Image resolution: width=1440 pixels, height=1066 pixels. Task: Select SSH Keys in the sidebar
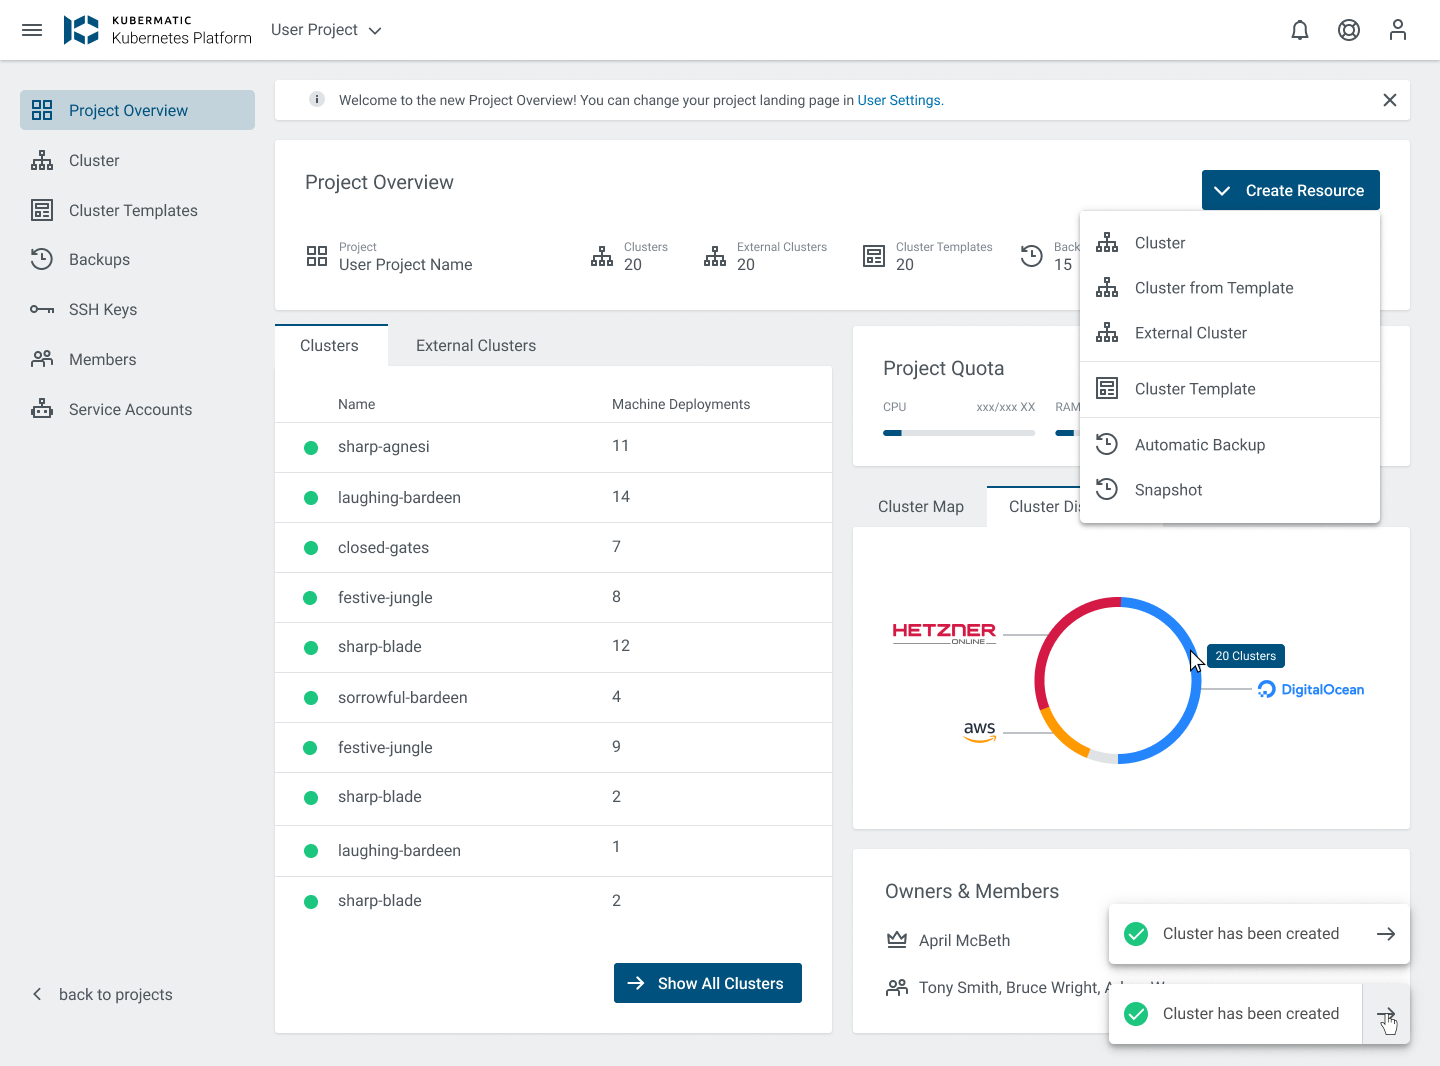tap(102, 309)
